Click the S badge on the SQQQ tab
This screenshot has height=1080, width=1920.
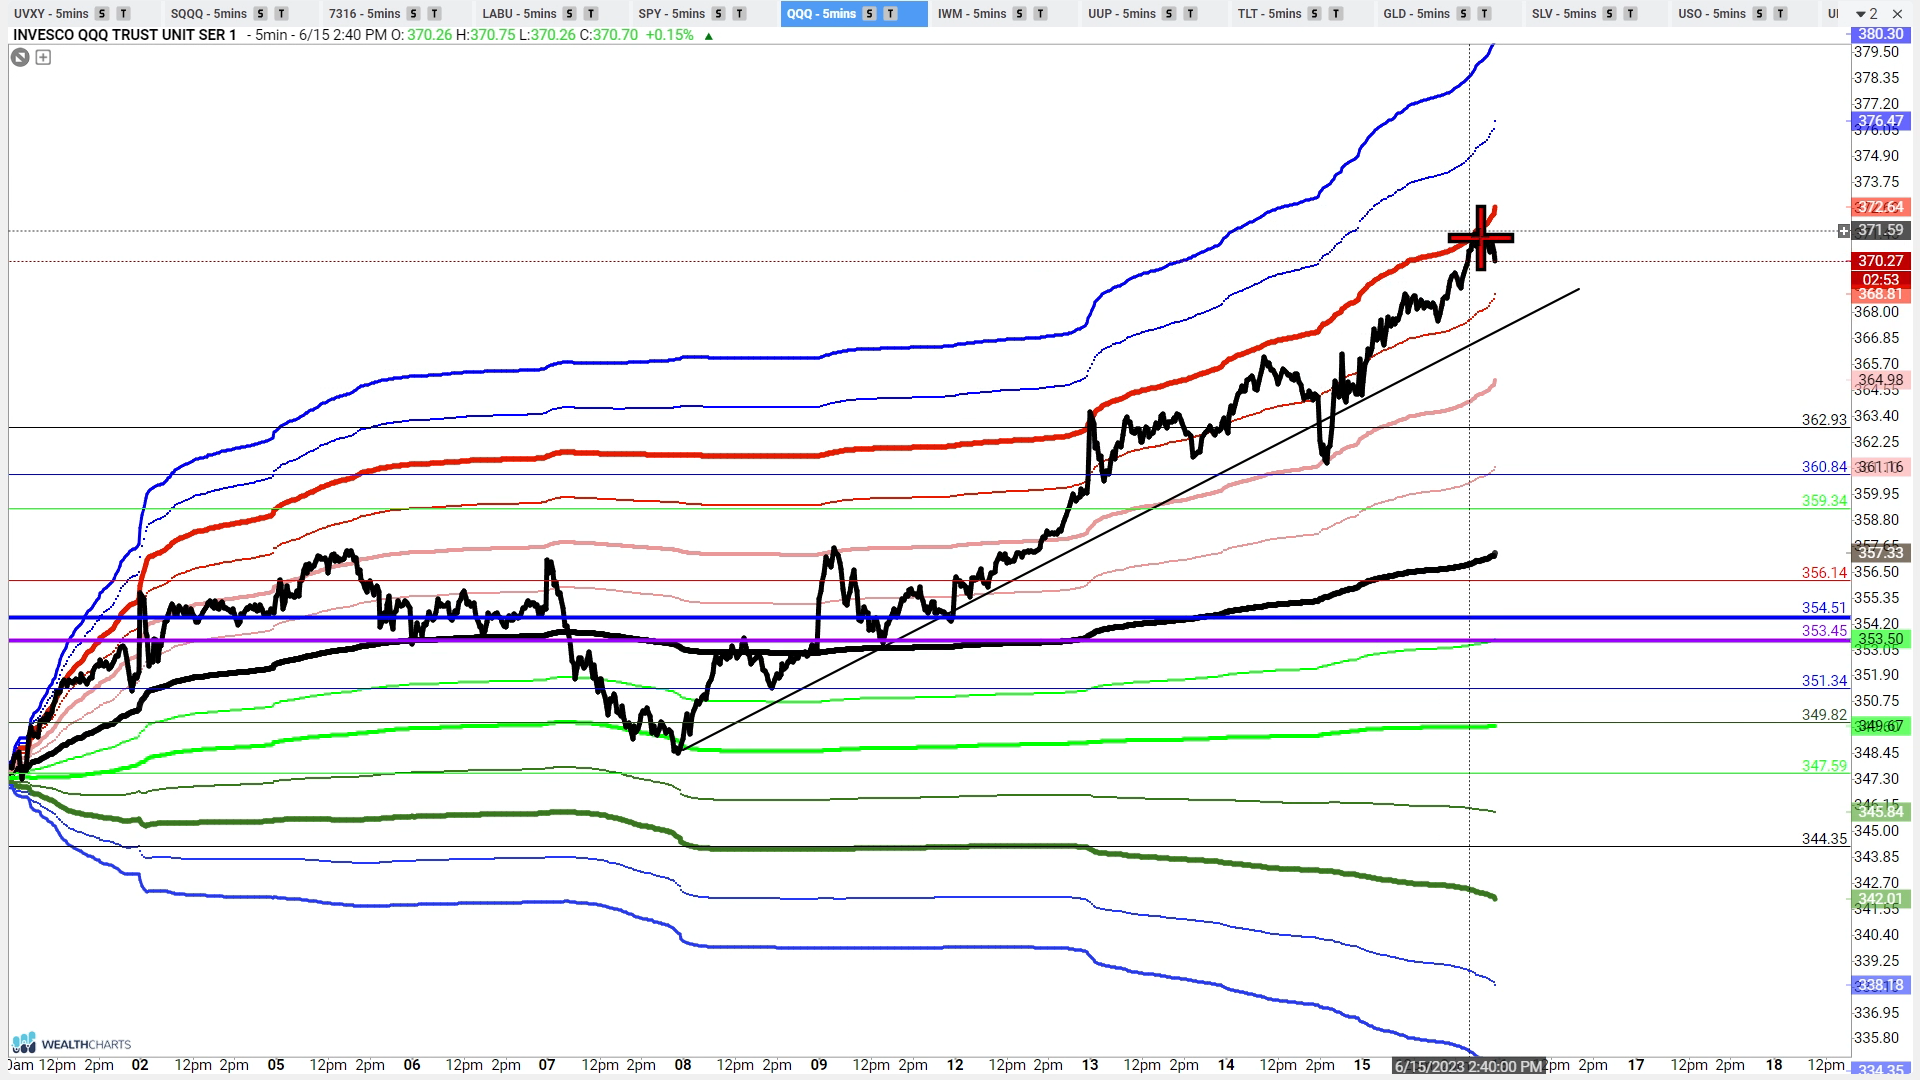[260, 14]
